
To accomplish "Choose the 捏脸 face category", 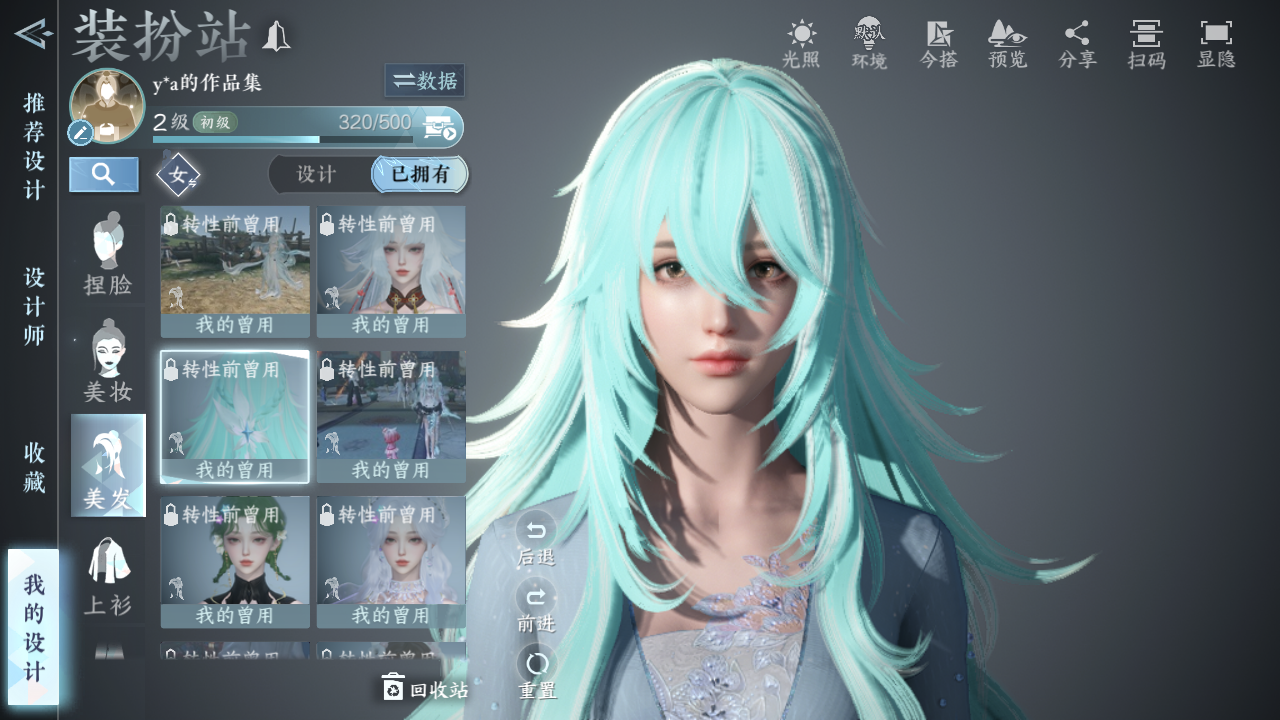I will 108,254.
